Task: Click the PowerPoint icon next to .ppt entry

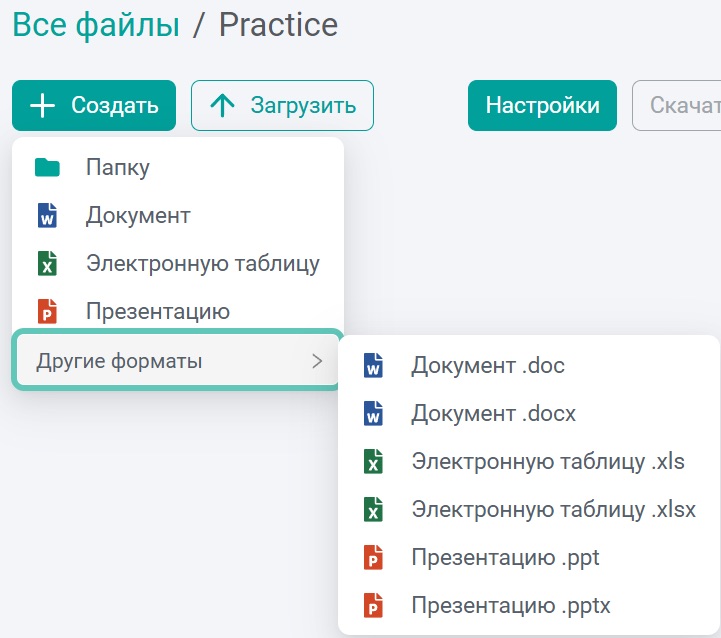Action: [x=373, y=558]
